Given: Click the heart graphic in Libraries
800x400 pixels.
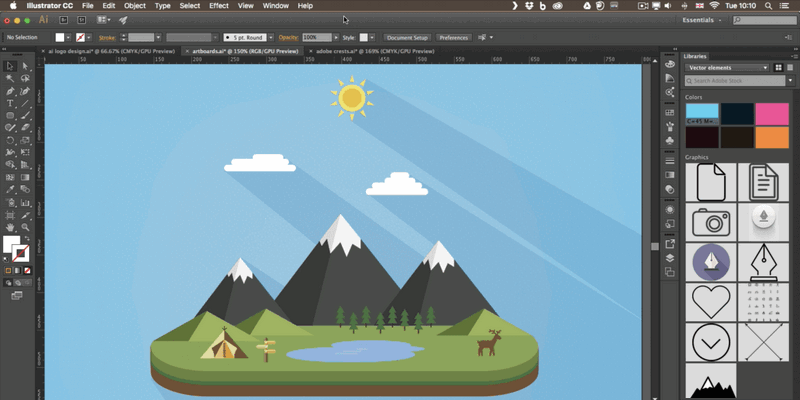Looking at the screenshot, I should [x=711, y=301].
